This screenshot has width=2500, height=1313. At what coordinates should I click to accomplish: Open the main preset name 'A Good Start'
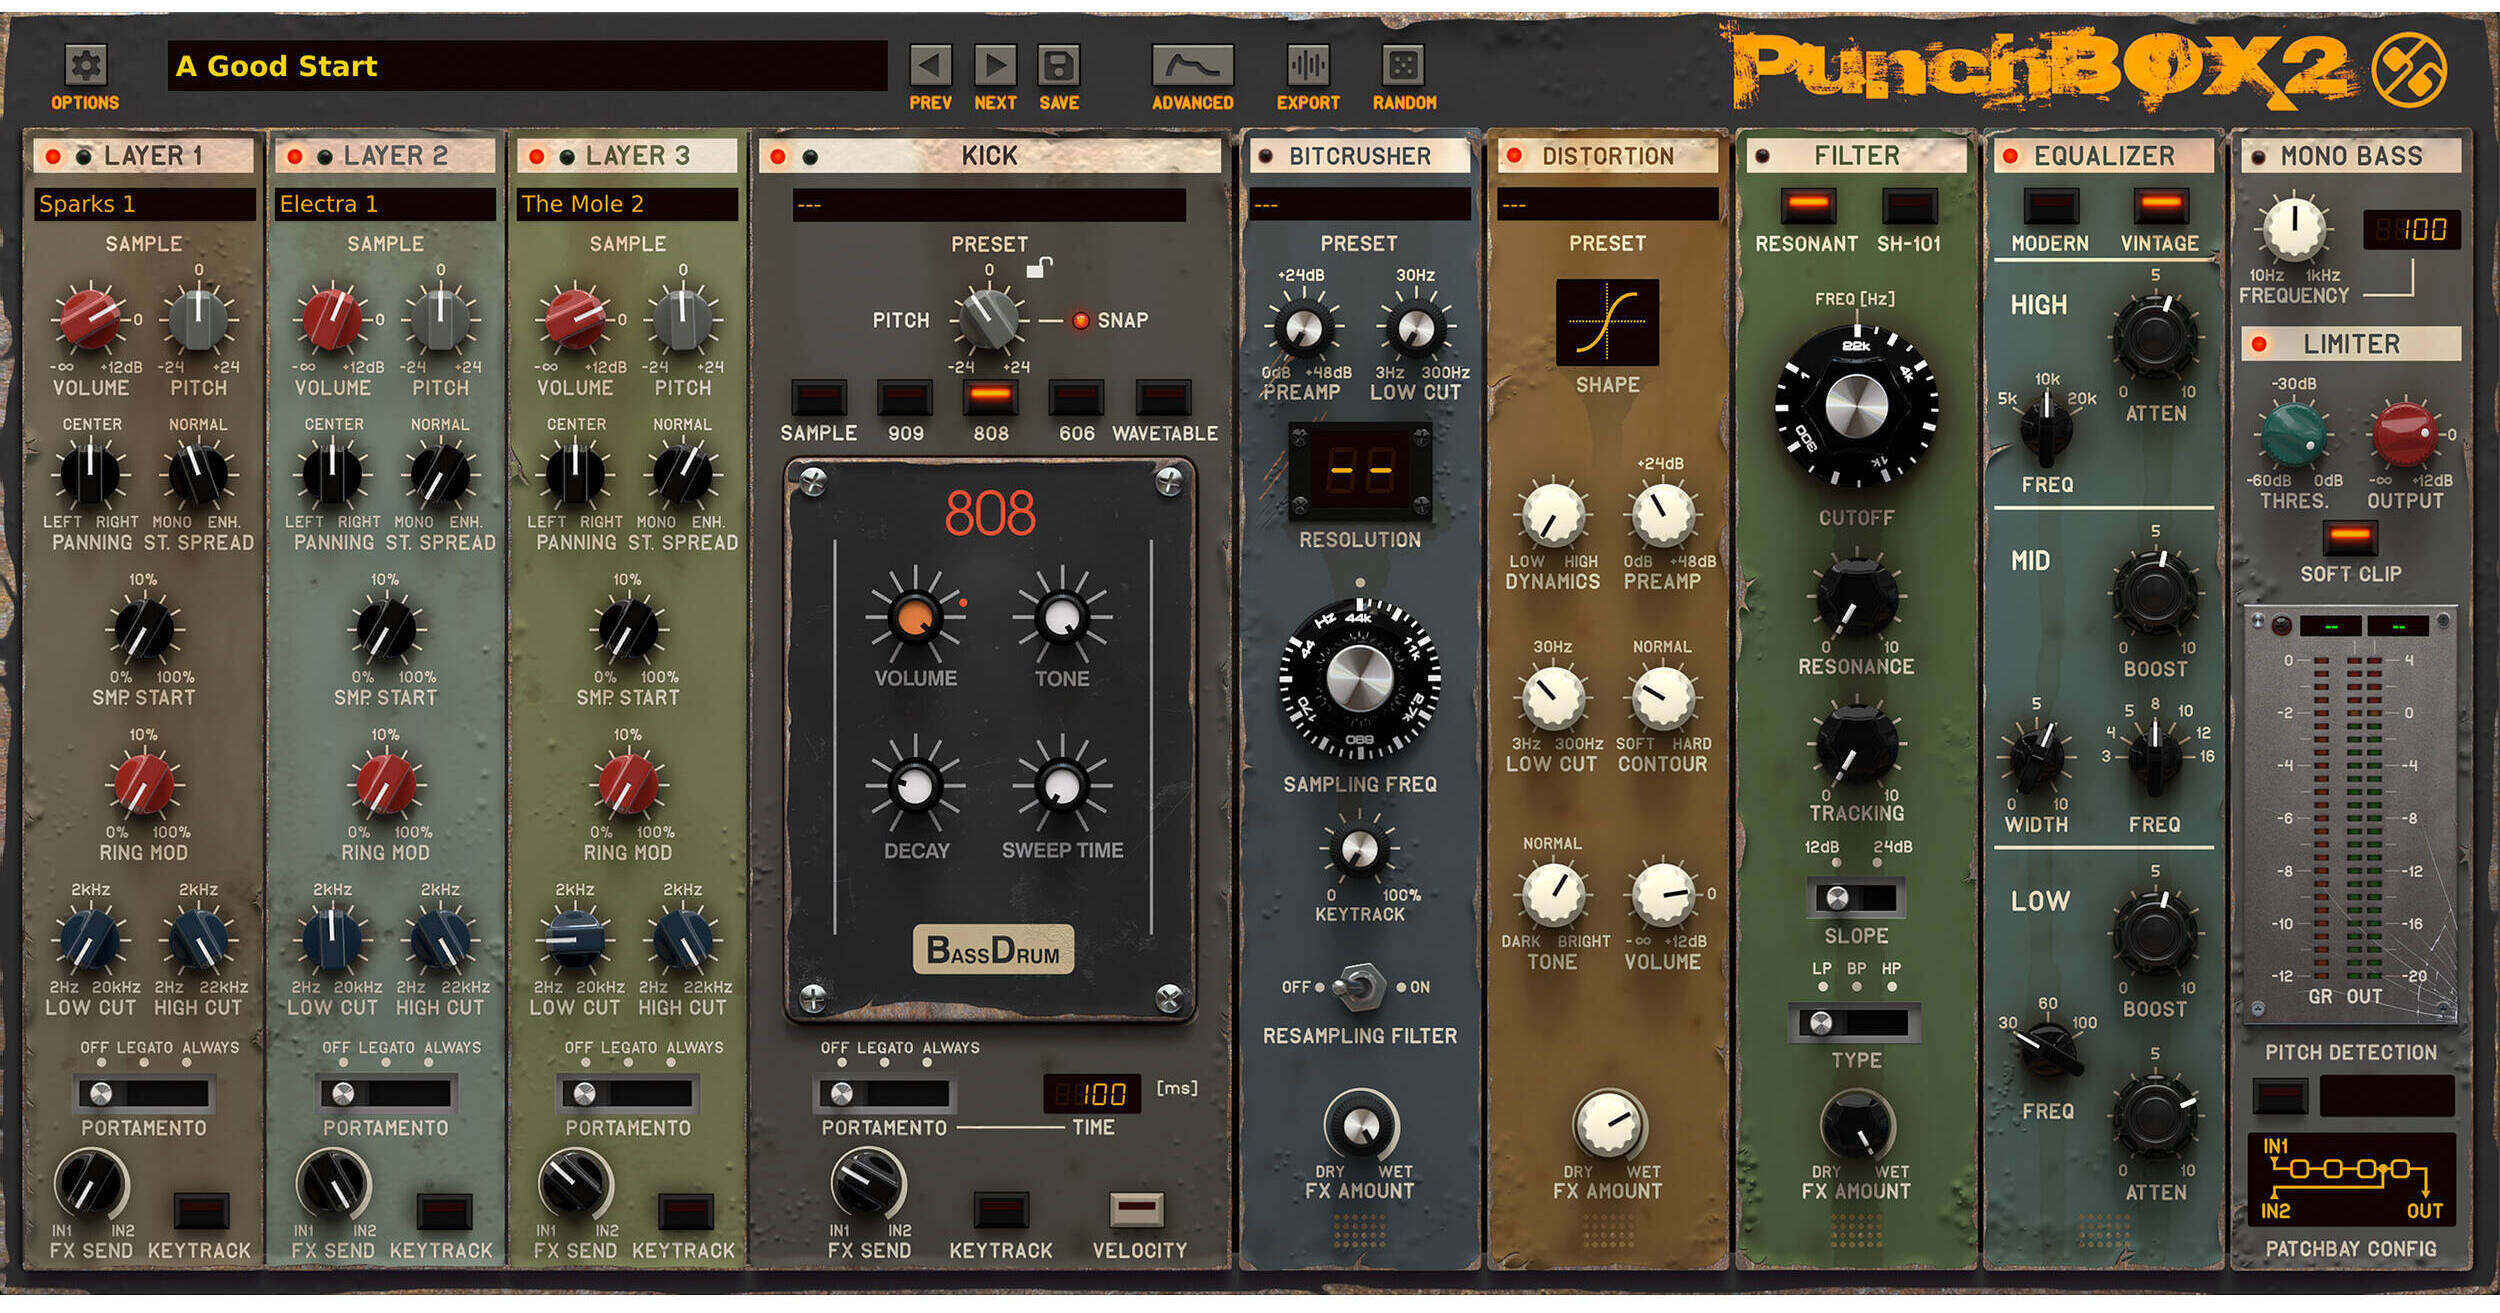527,66
